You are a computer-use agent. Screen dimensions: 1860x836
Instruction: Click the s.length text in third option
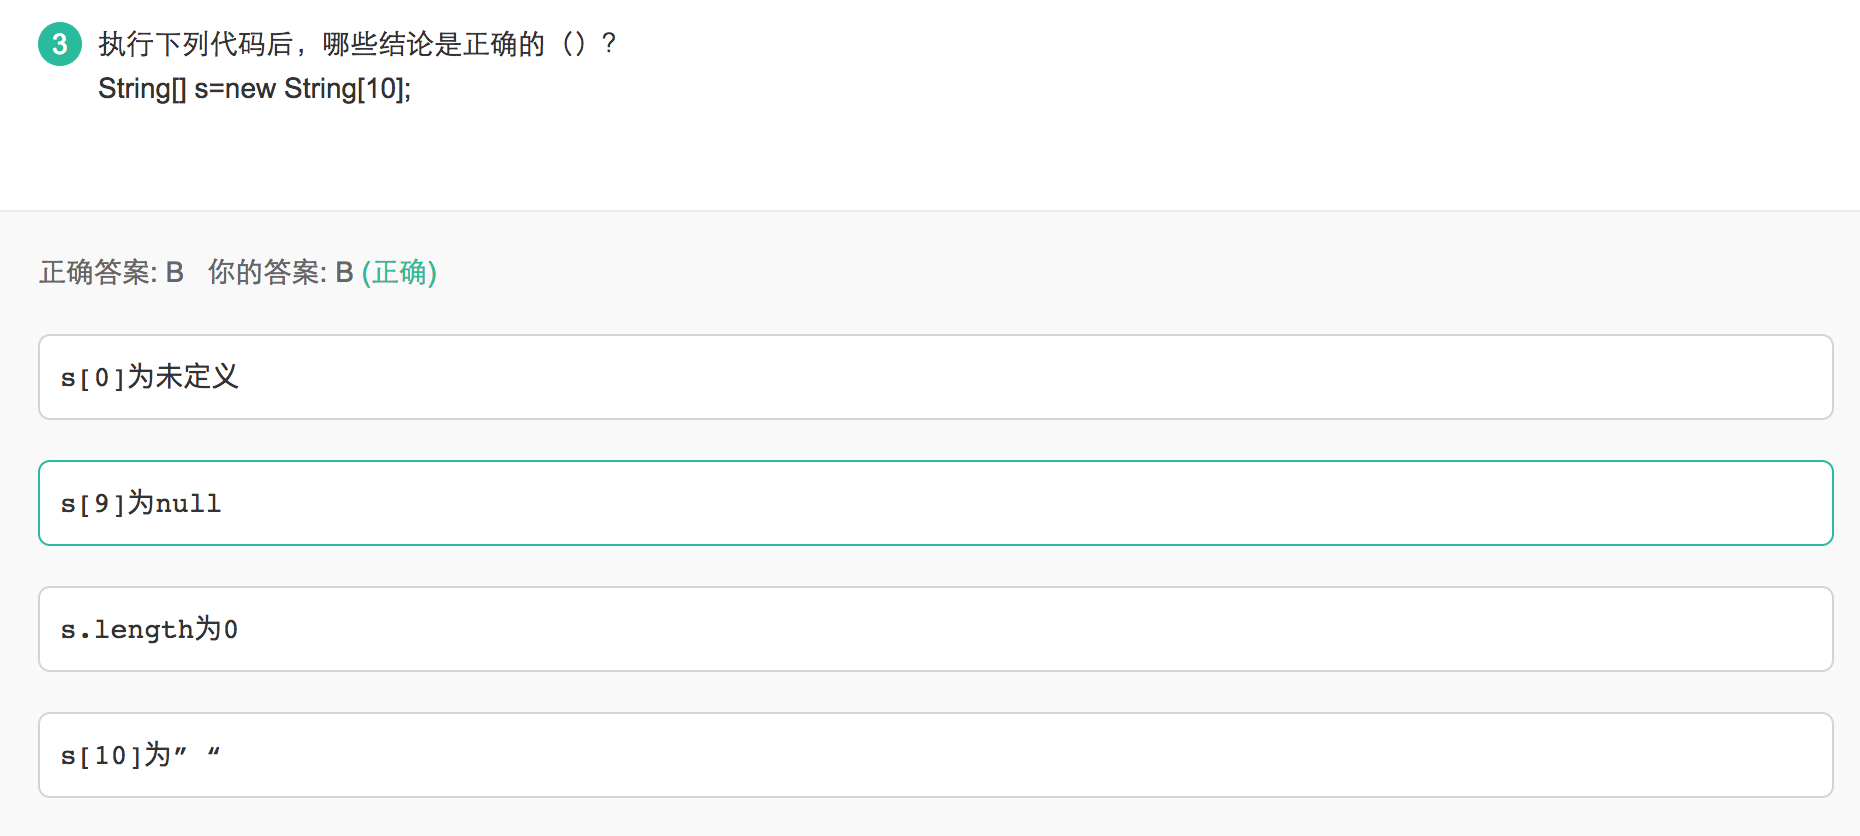pos(127,630)
